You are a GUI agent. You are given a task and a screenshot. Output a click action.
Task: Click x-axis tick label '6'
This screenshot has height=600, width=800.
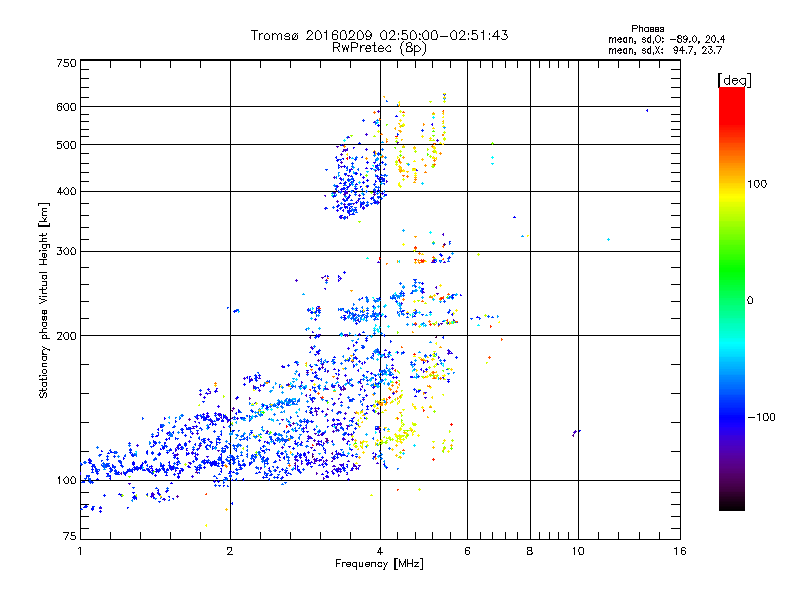467,551
